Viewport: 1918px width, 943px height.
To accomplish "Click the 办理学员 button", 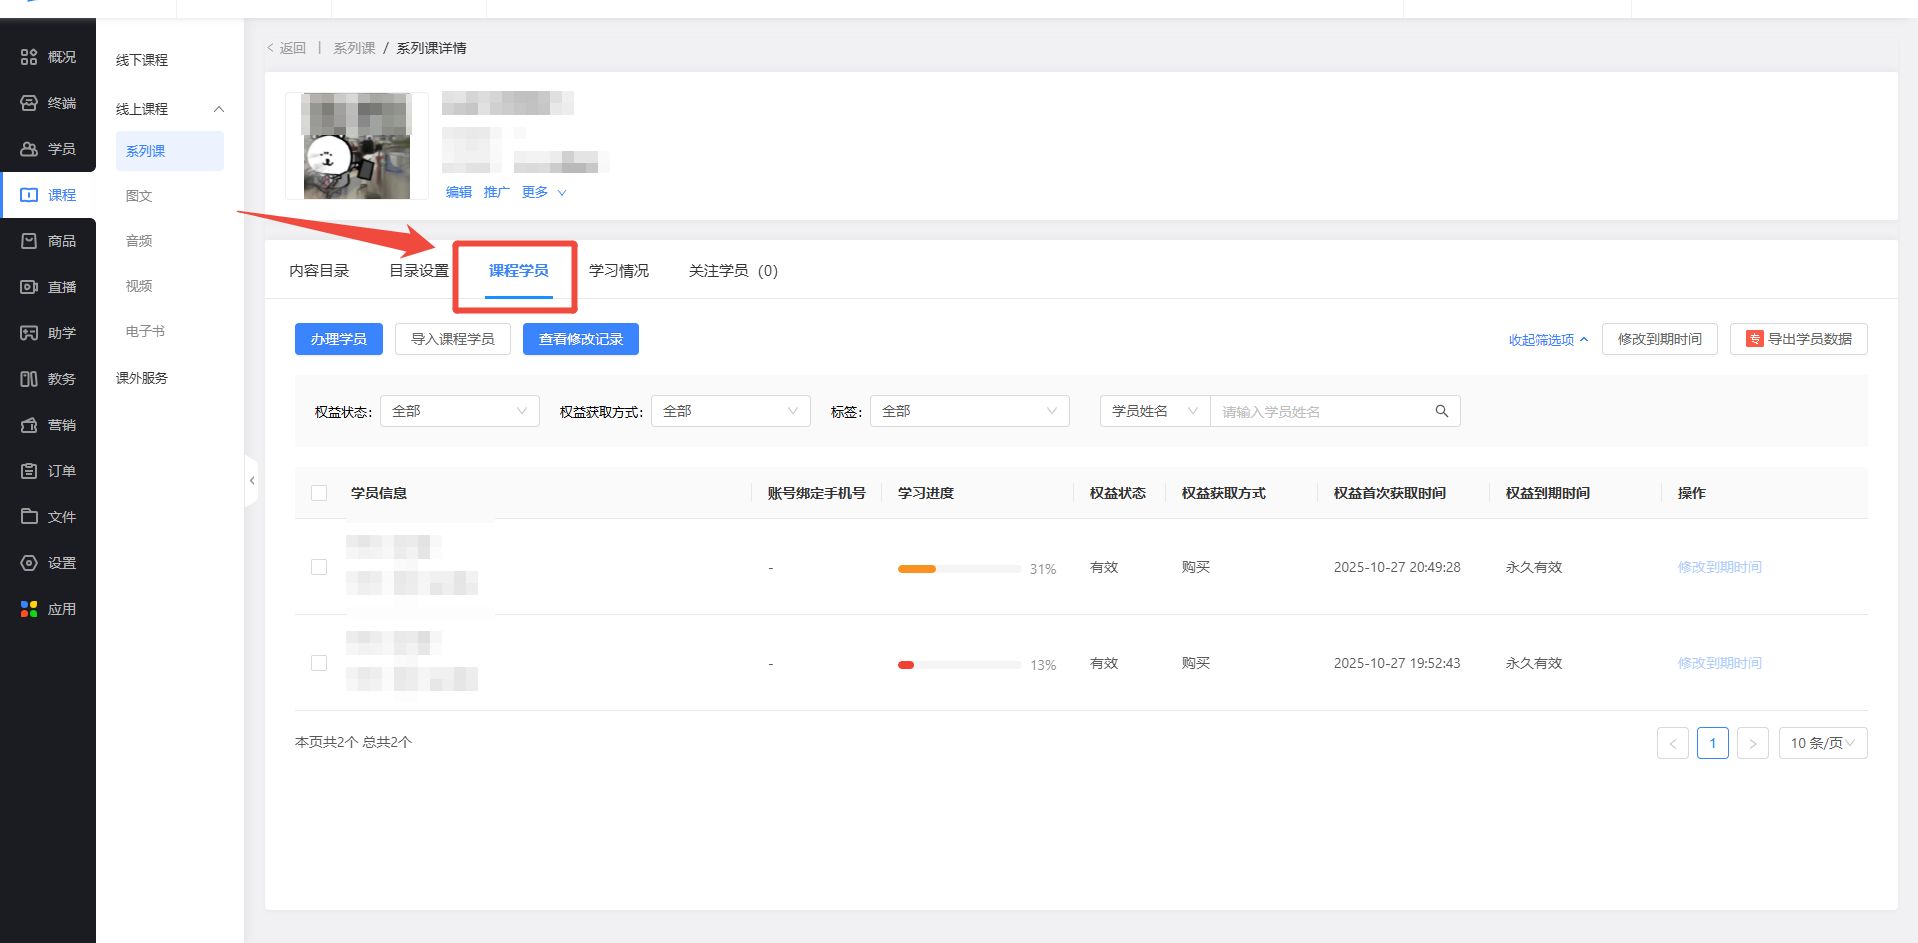I will tap(338, 339).
